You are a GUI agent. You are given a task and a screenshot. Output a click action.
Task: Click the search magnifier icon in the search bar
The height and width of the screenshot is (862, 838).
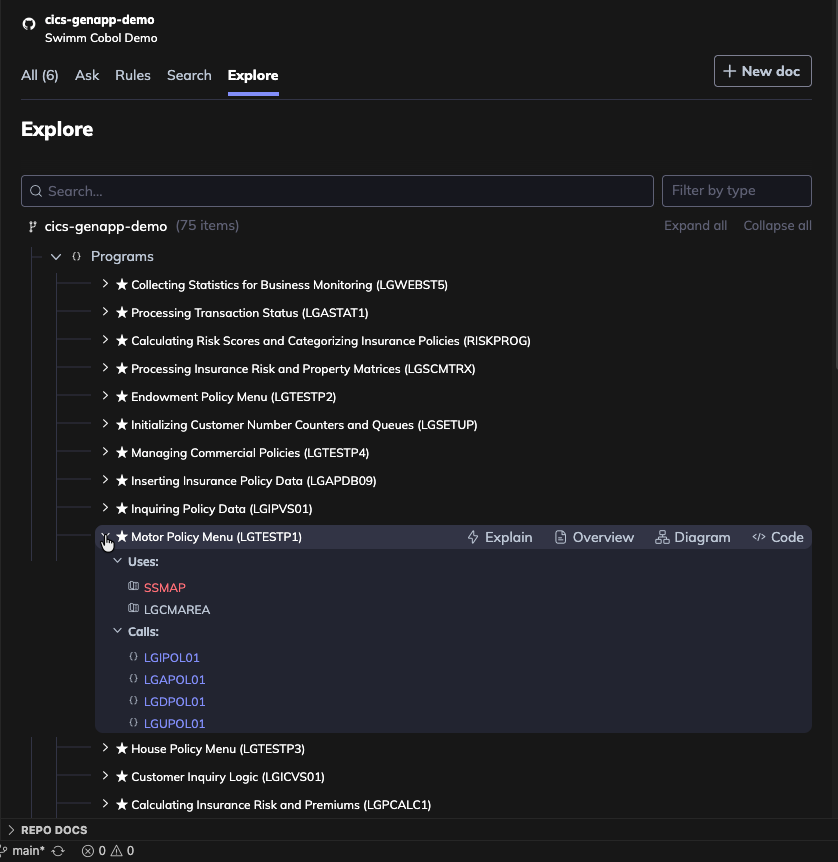point(36,190)
